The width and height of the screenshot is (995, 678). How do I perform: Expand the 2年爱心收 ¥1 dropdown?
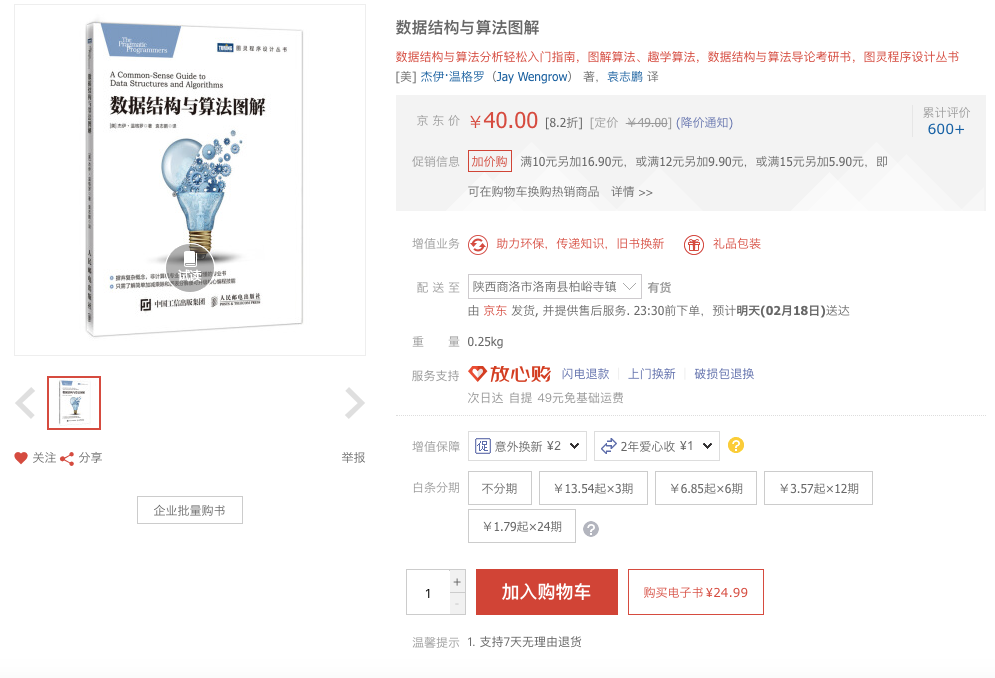[x=657, y=446]
